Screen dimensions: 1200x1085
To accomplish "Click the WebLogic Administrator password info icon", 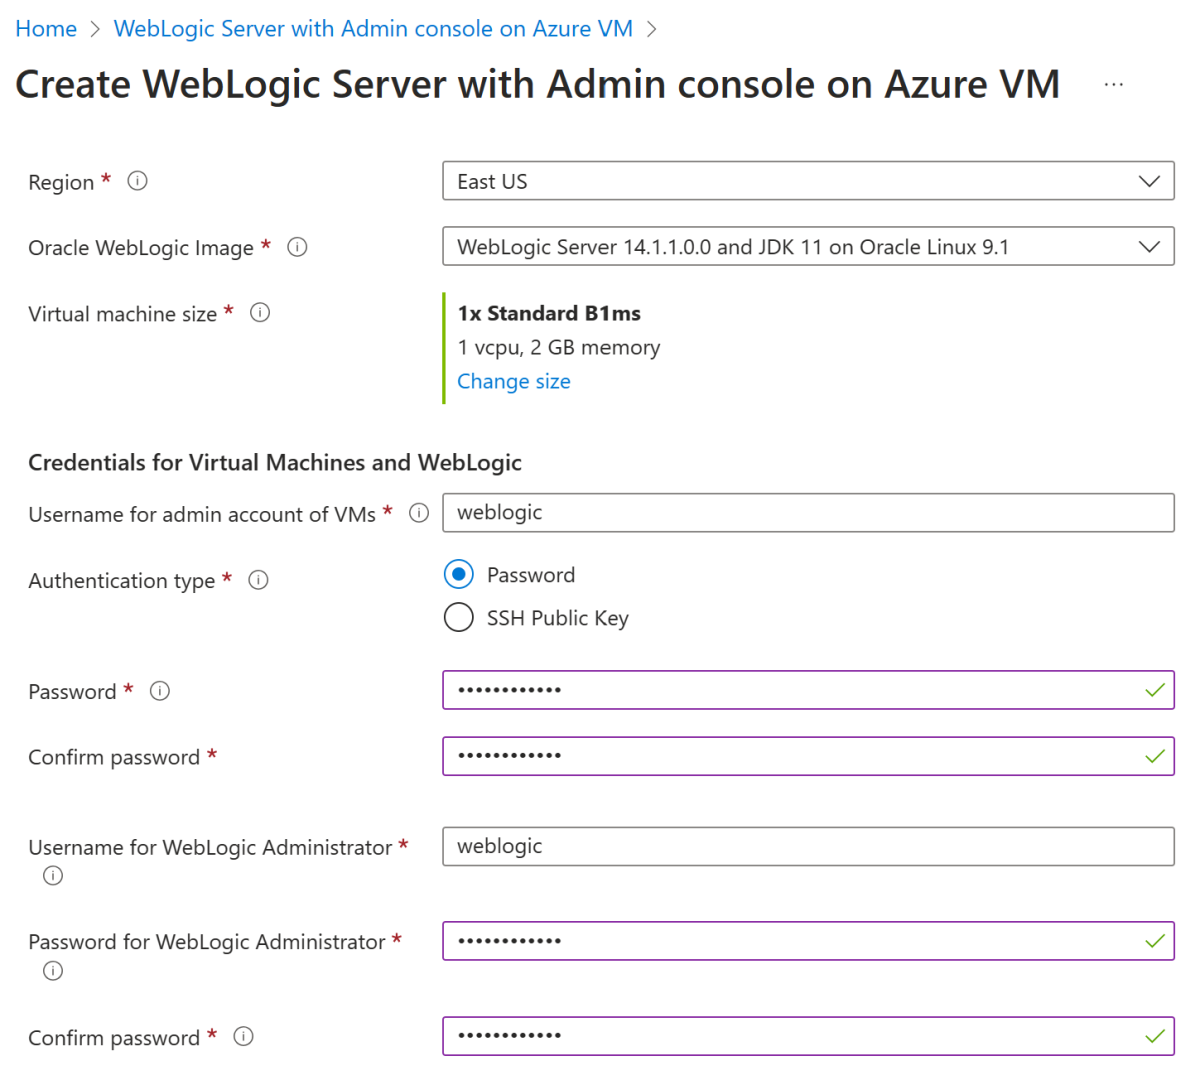I will coord(52,970).
